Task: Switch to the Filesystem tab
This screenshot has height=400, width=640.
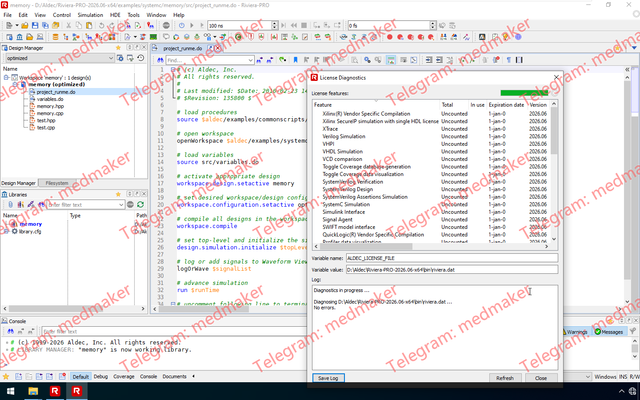Action: pos(57,183)
